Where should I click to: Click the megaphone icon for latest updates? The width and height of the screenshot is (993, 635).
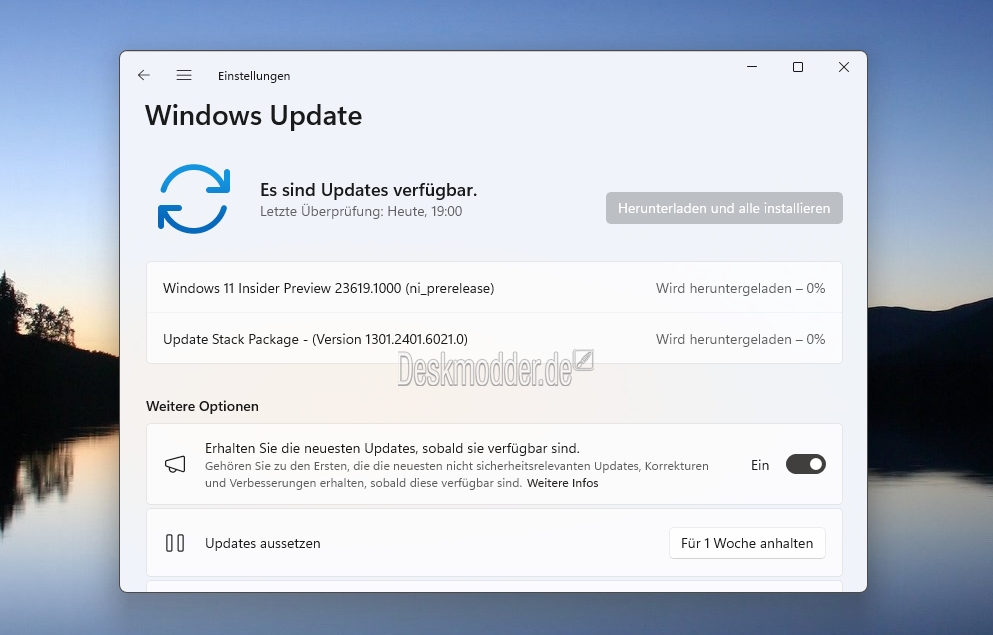(x=175, y=465)
